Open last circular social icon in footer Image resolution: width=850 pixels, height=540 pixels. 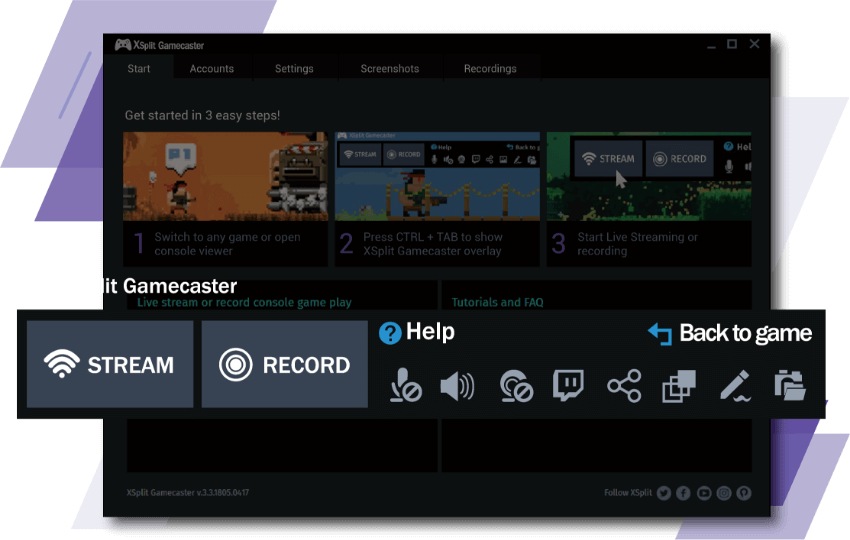[744, 493]
